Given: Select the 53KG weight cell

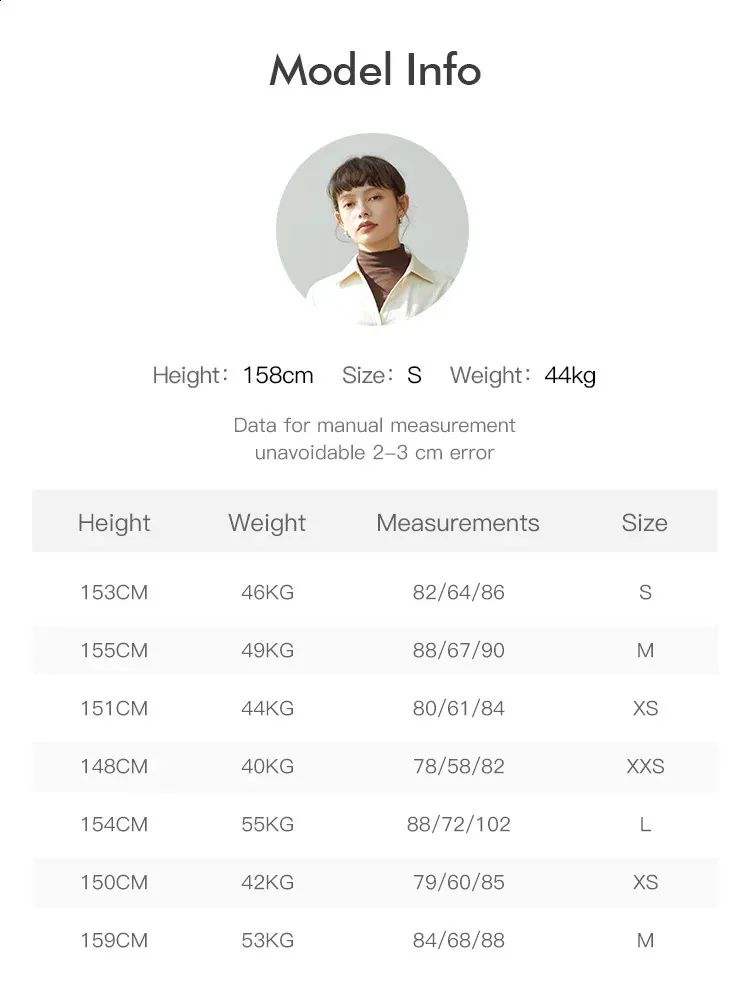Looking at the screenshot, I should 267,940.
